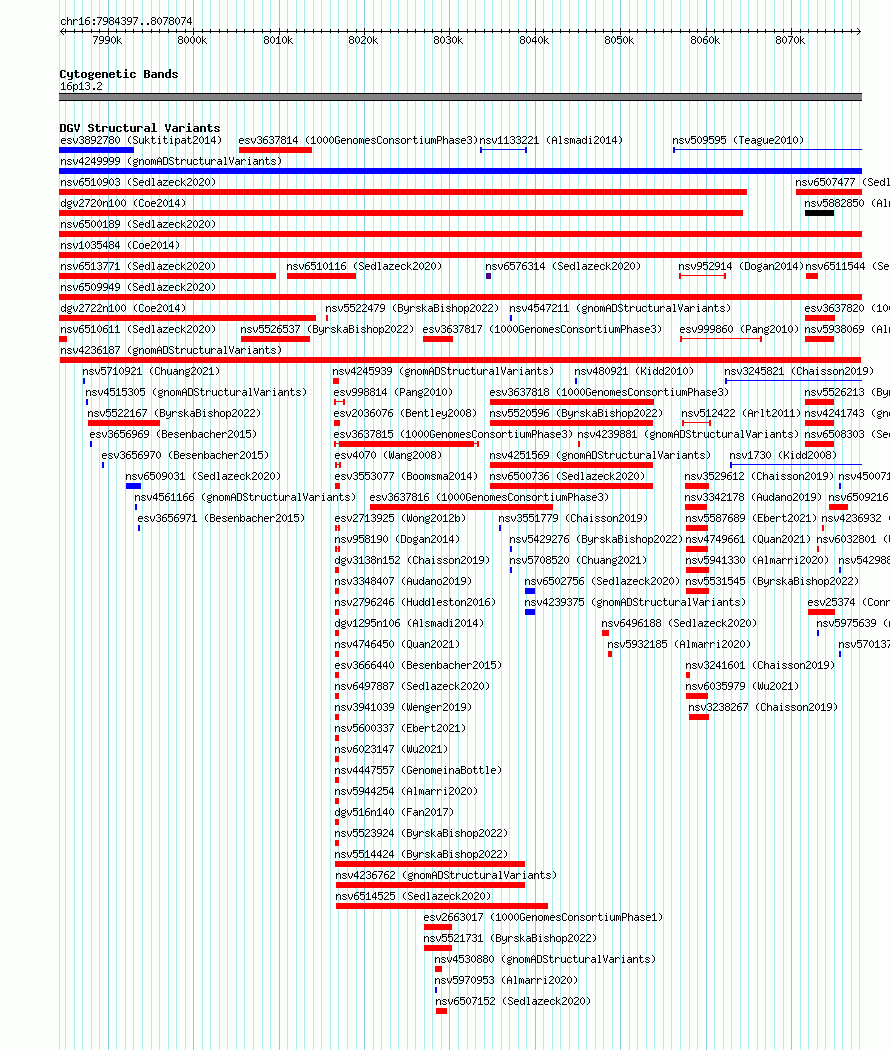Click nsv6507152 (Sedlazeck2020) label
This screenshot has height=1050, width=890.
click(x=513, y=1001)
